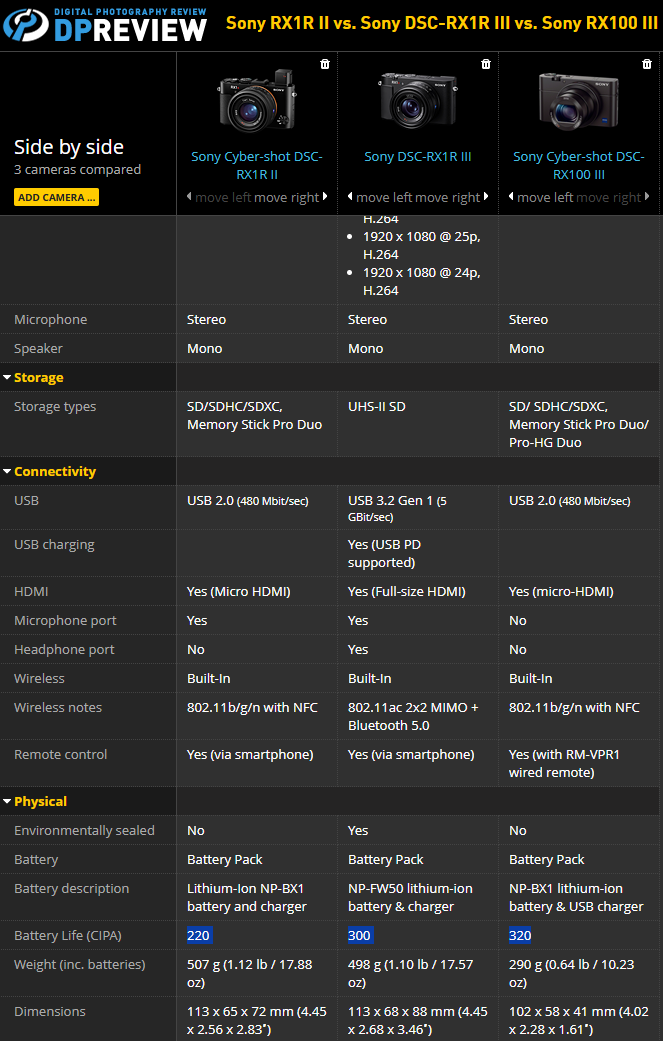Click the RX1R II camera thumbnail
663x1041 pixels.
tap(258, 100)
